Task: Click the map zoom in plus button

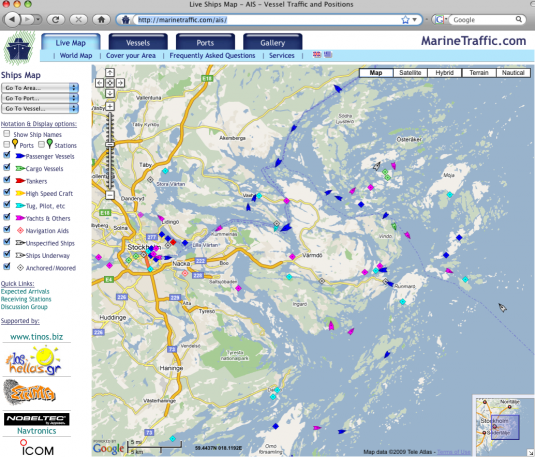Action: click(x=110, y=106)
